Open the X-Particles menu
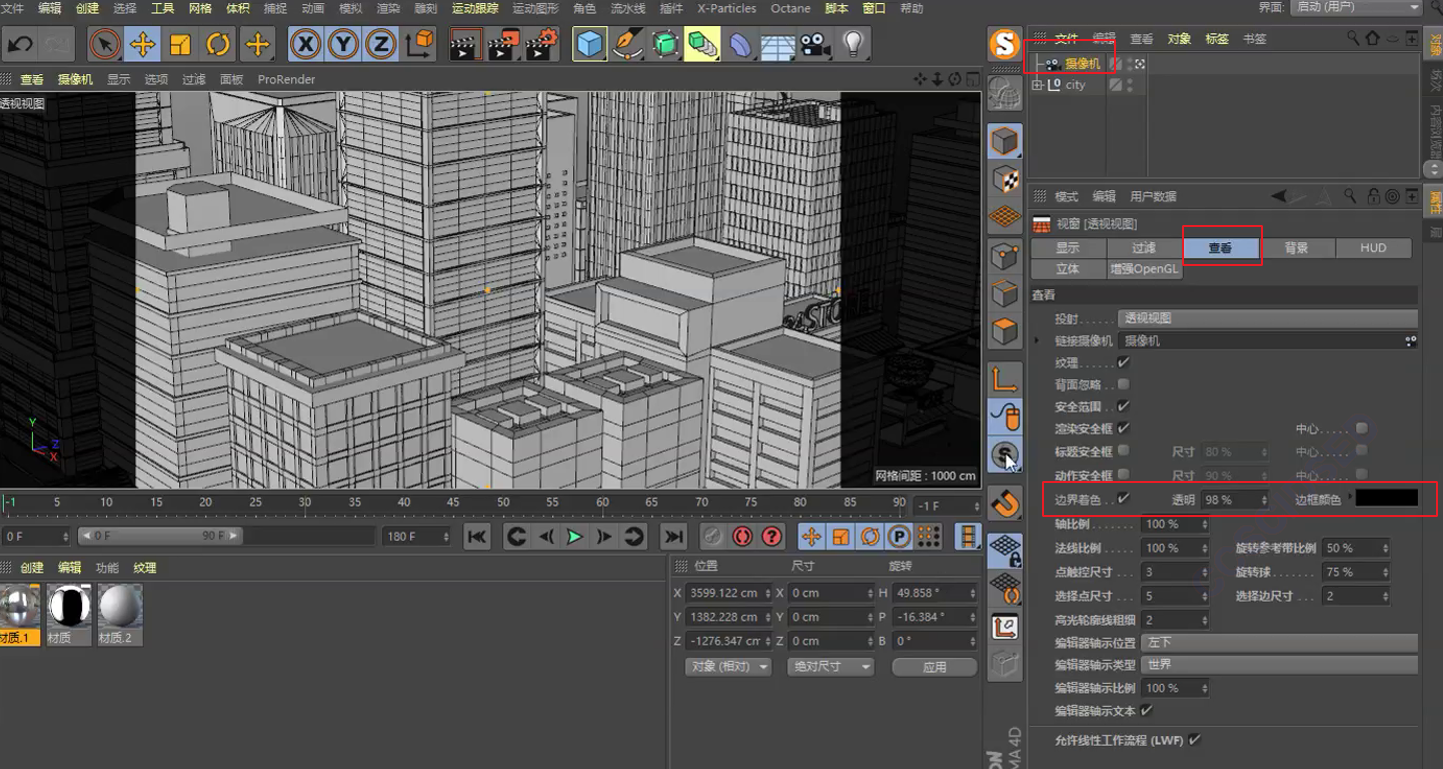Image resolution: width=1443 pixels, height=769 pixels. [727, 8]
